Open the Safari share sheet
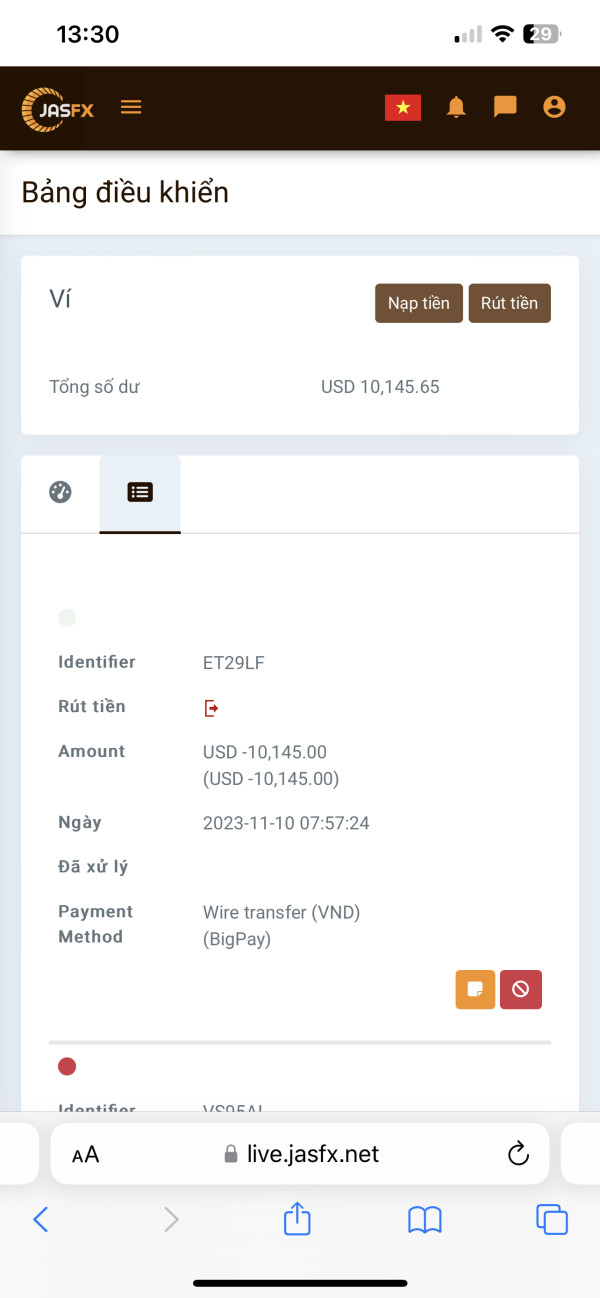 298,1217
